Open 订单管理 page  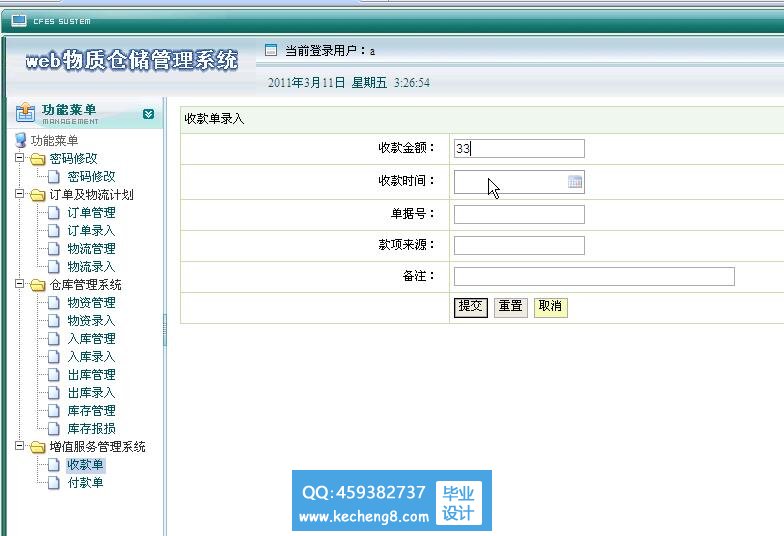tap(92, 212)
